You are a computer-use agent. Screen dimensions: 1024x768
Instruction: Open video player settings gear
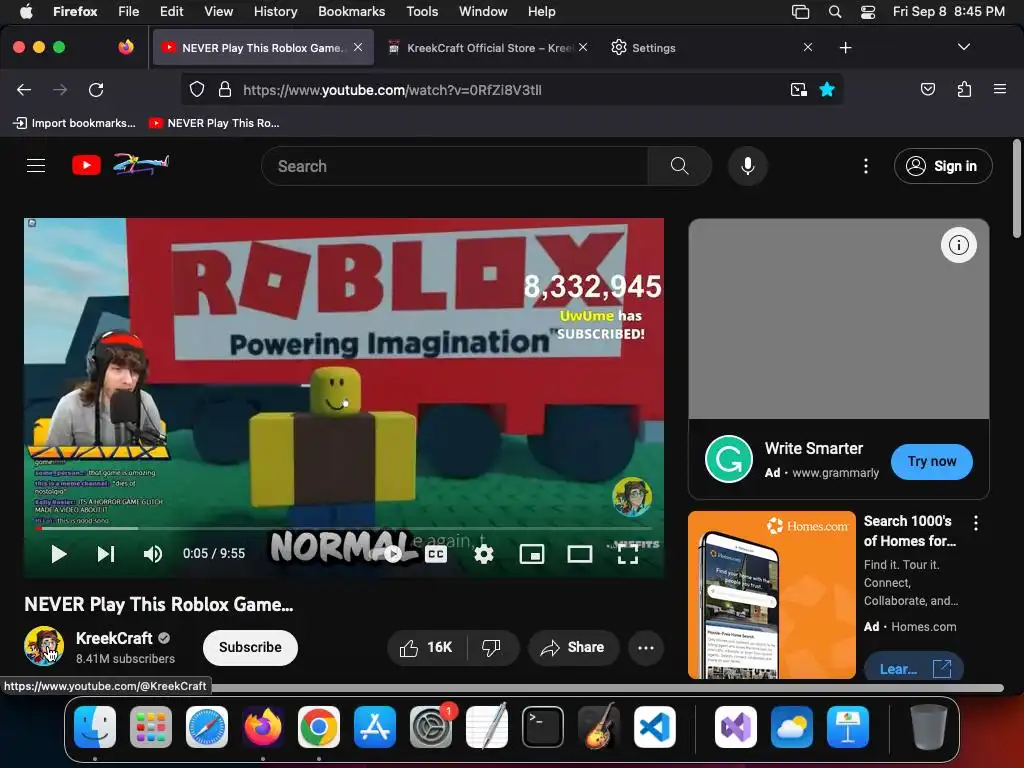point(483,554)
